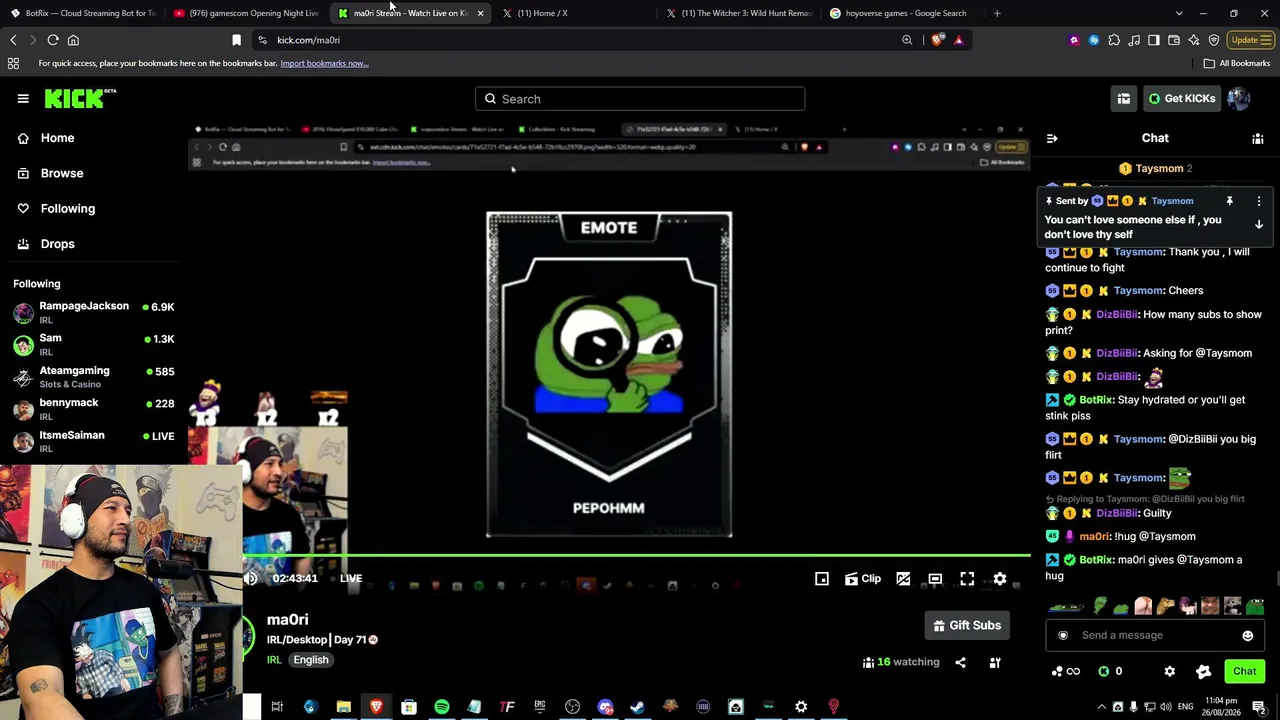Viewport: 1280px width, 720px height.
Task: Click the Send a message field
Action: pyautogui.click(x=1155, y=635)
